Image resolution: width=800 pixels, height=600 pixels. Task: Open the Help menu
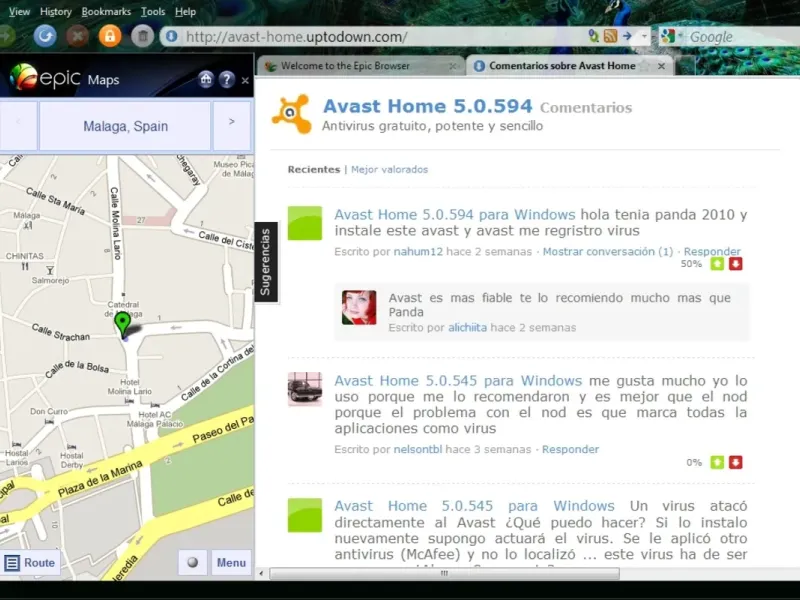pos(185,11)
